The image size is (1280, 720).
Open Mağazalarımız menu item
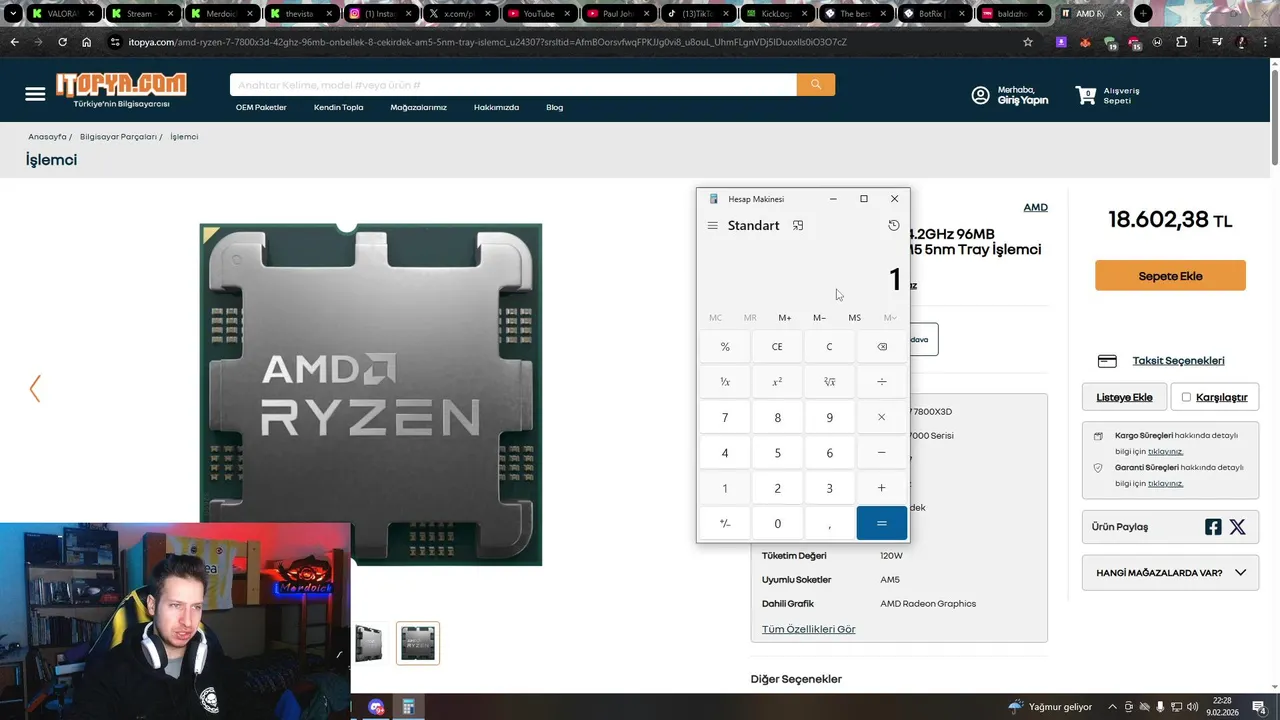(418, 107)
